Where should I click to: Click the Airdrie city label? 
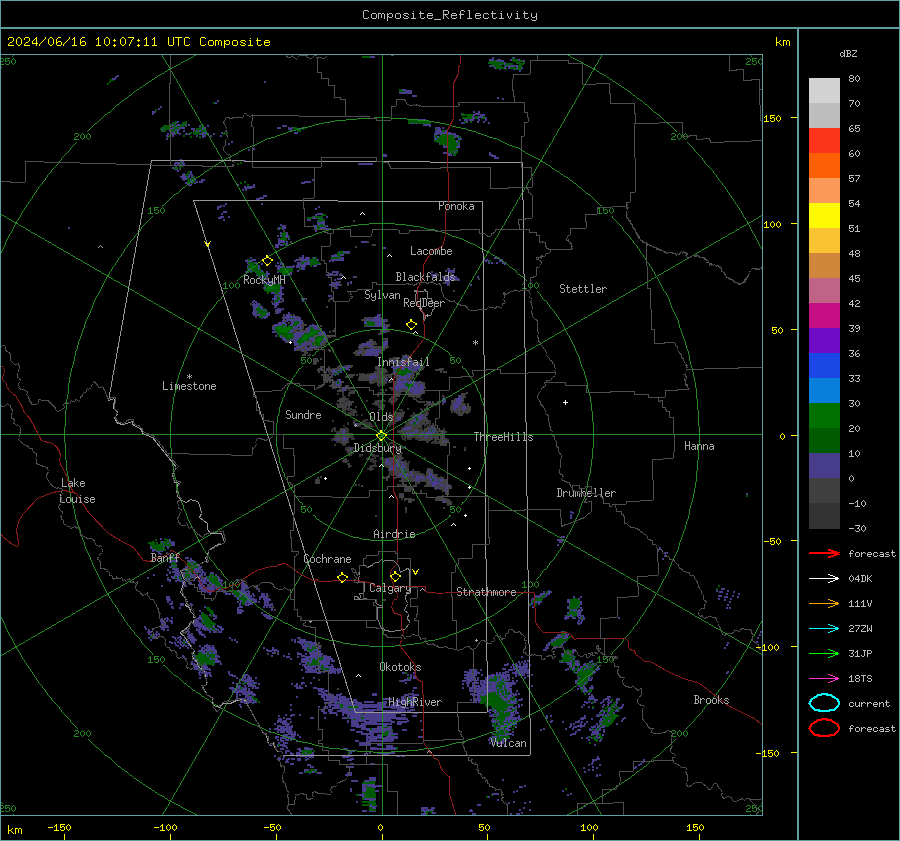tap(394, 534)
